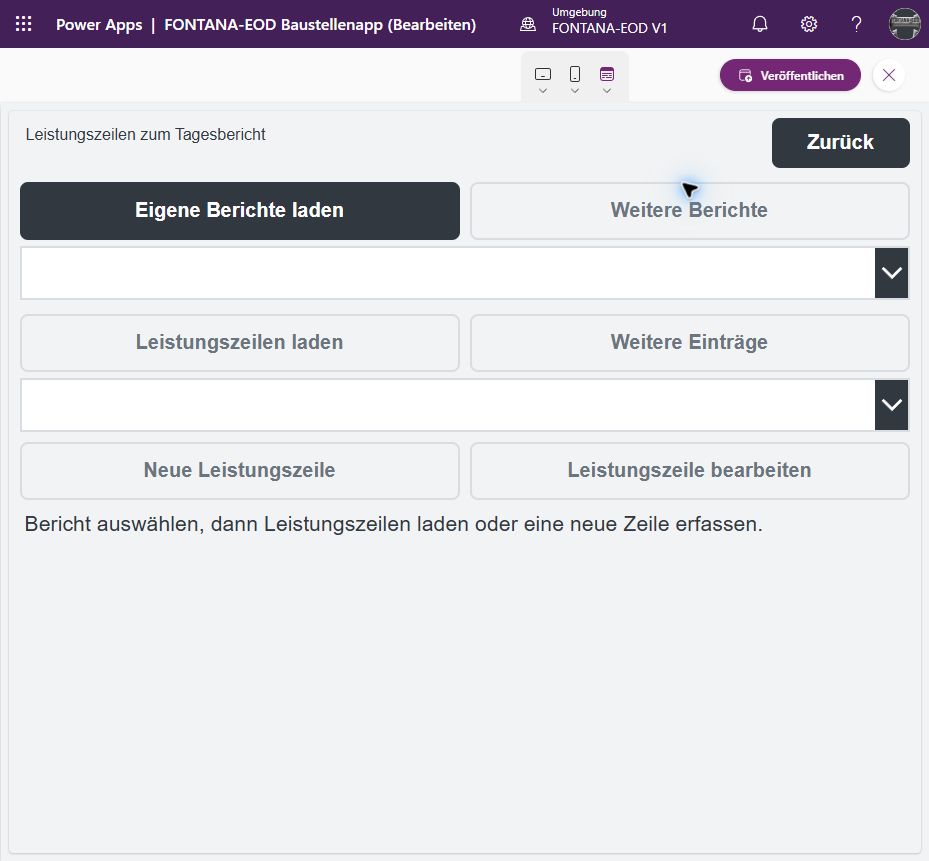
Task: Open the help question mark
Action: [856, 24]
